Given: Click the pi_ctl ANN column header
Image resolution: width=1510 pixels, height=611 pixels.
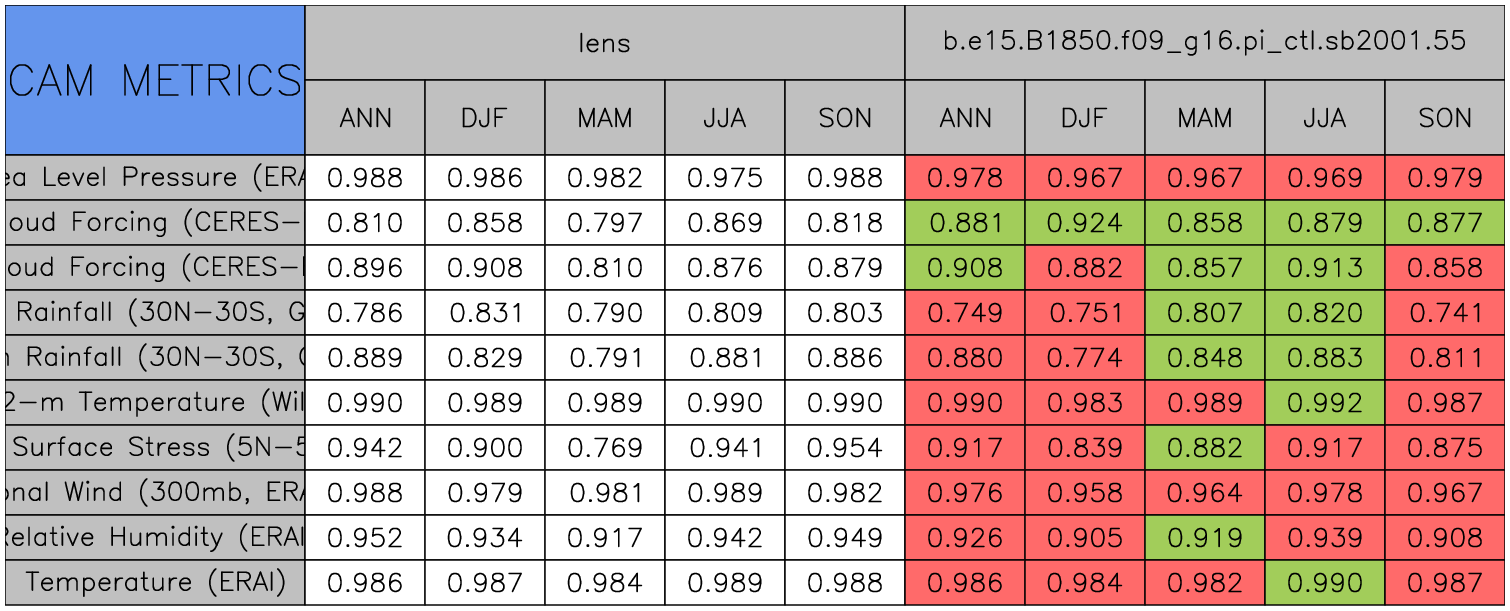Looking at the screenshot, I should click(964, 118).
